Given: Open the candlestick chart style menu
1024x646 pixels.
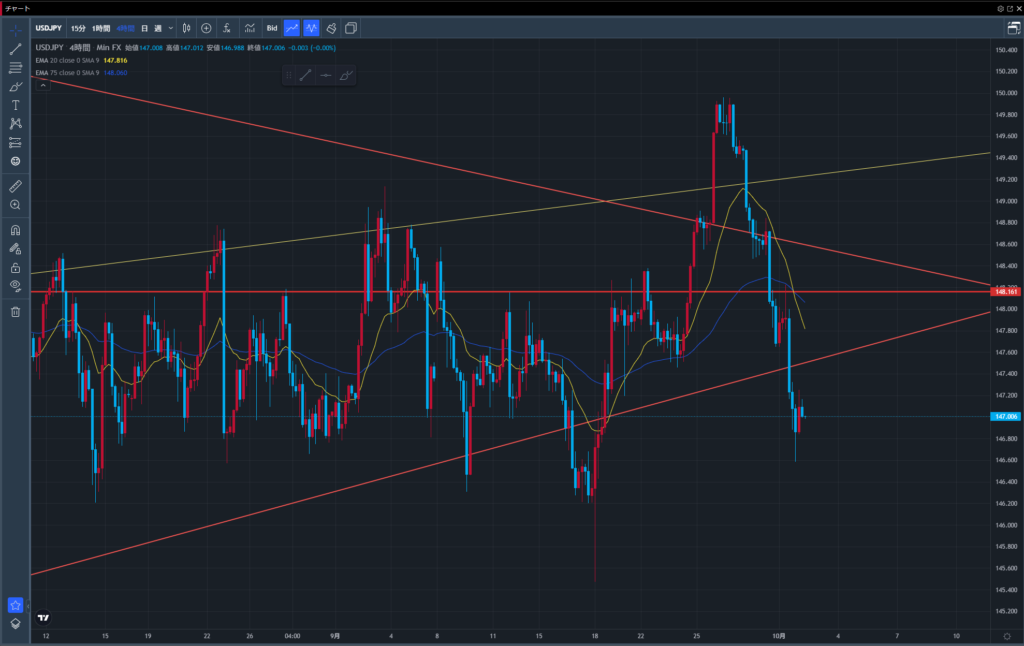Looking at the screenshot, I should (186, 28).
